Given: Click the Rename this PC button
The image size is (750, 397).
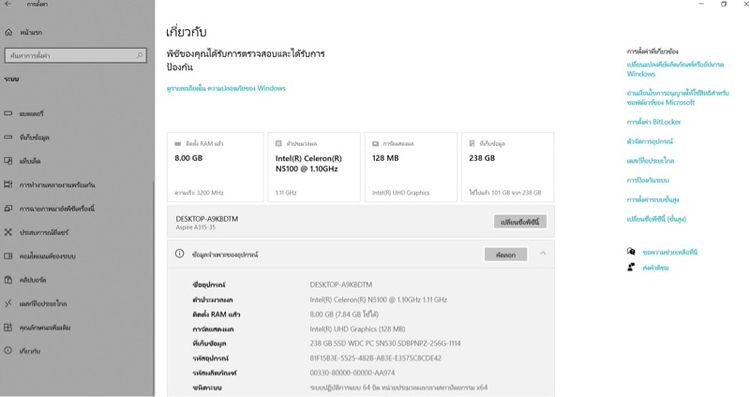Looking at the screenshot, I should (520, 222).
